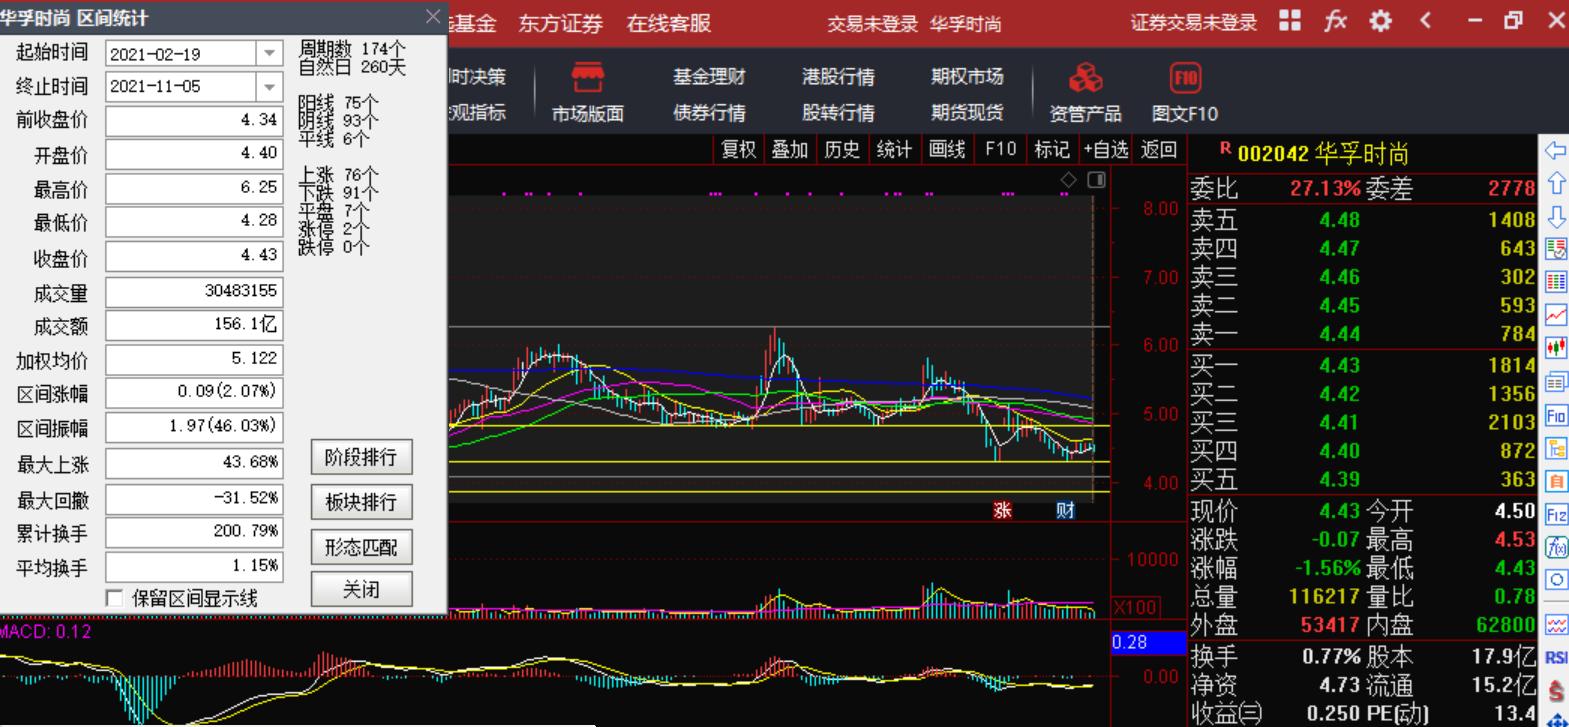Screen dimensions: 1569x727
Task: Click the 标记 chart tab
Action: (x=1051, y=149)
